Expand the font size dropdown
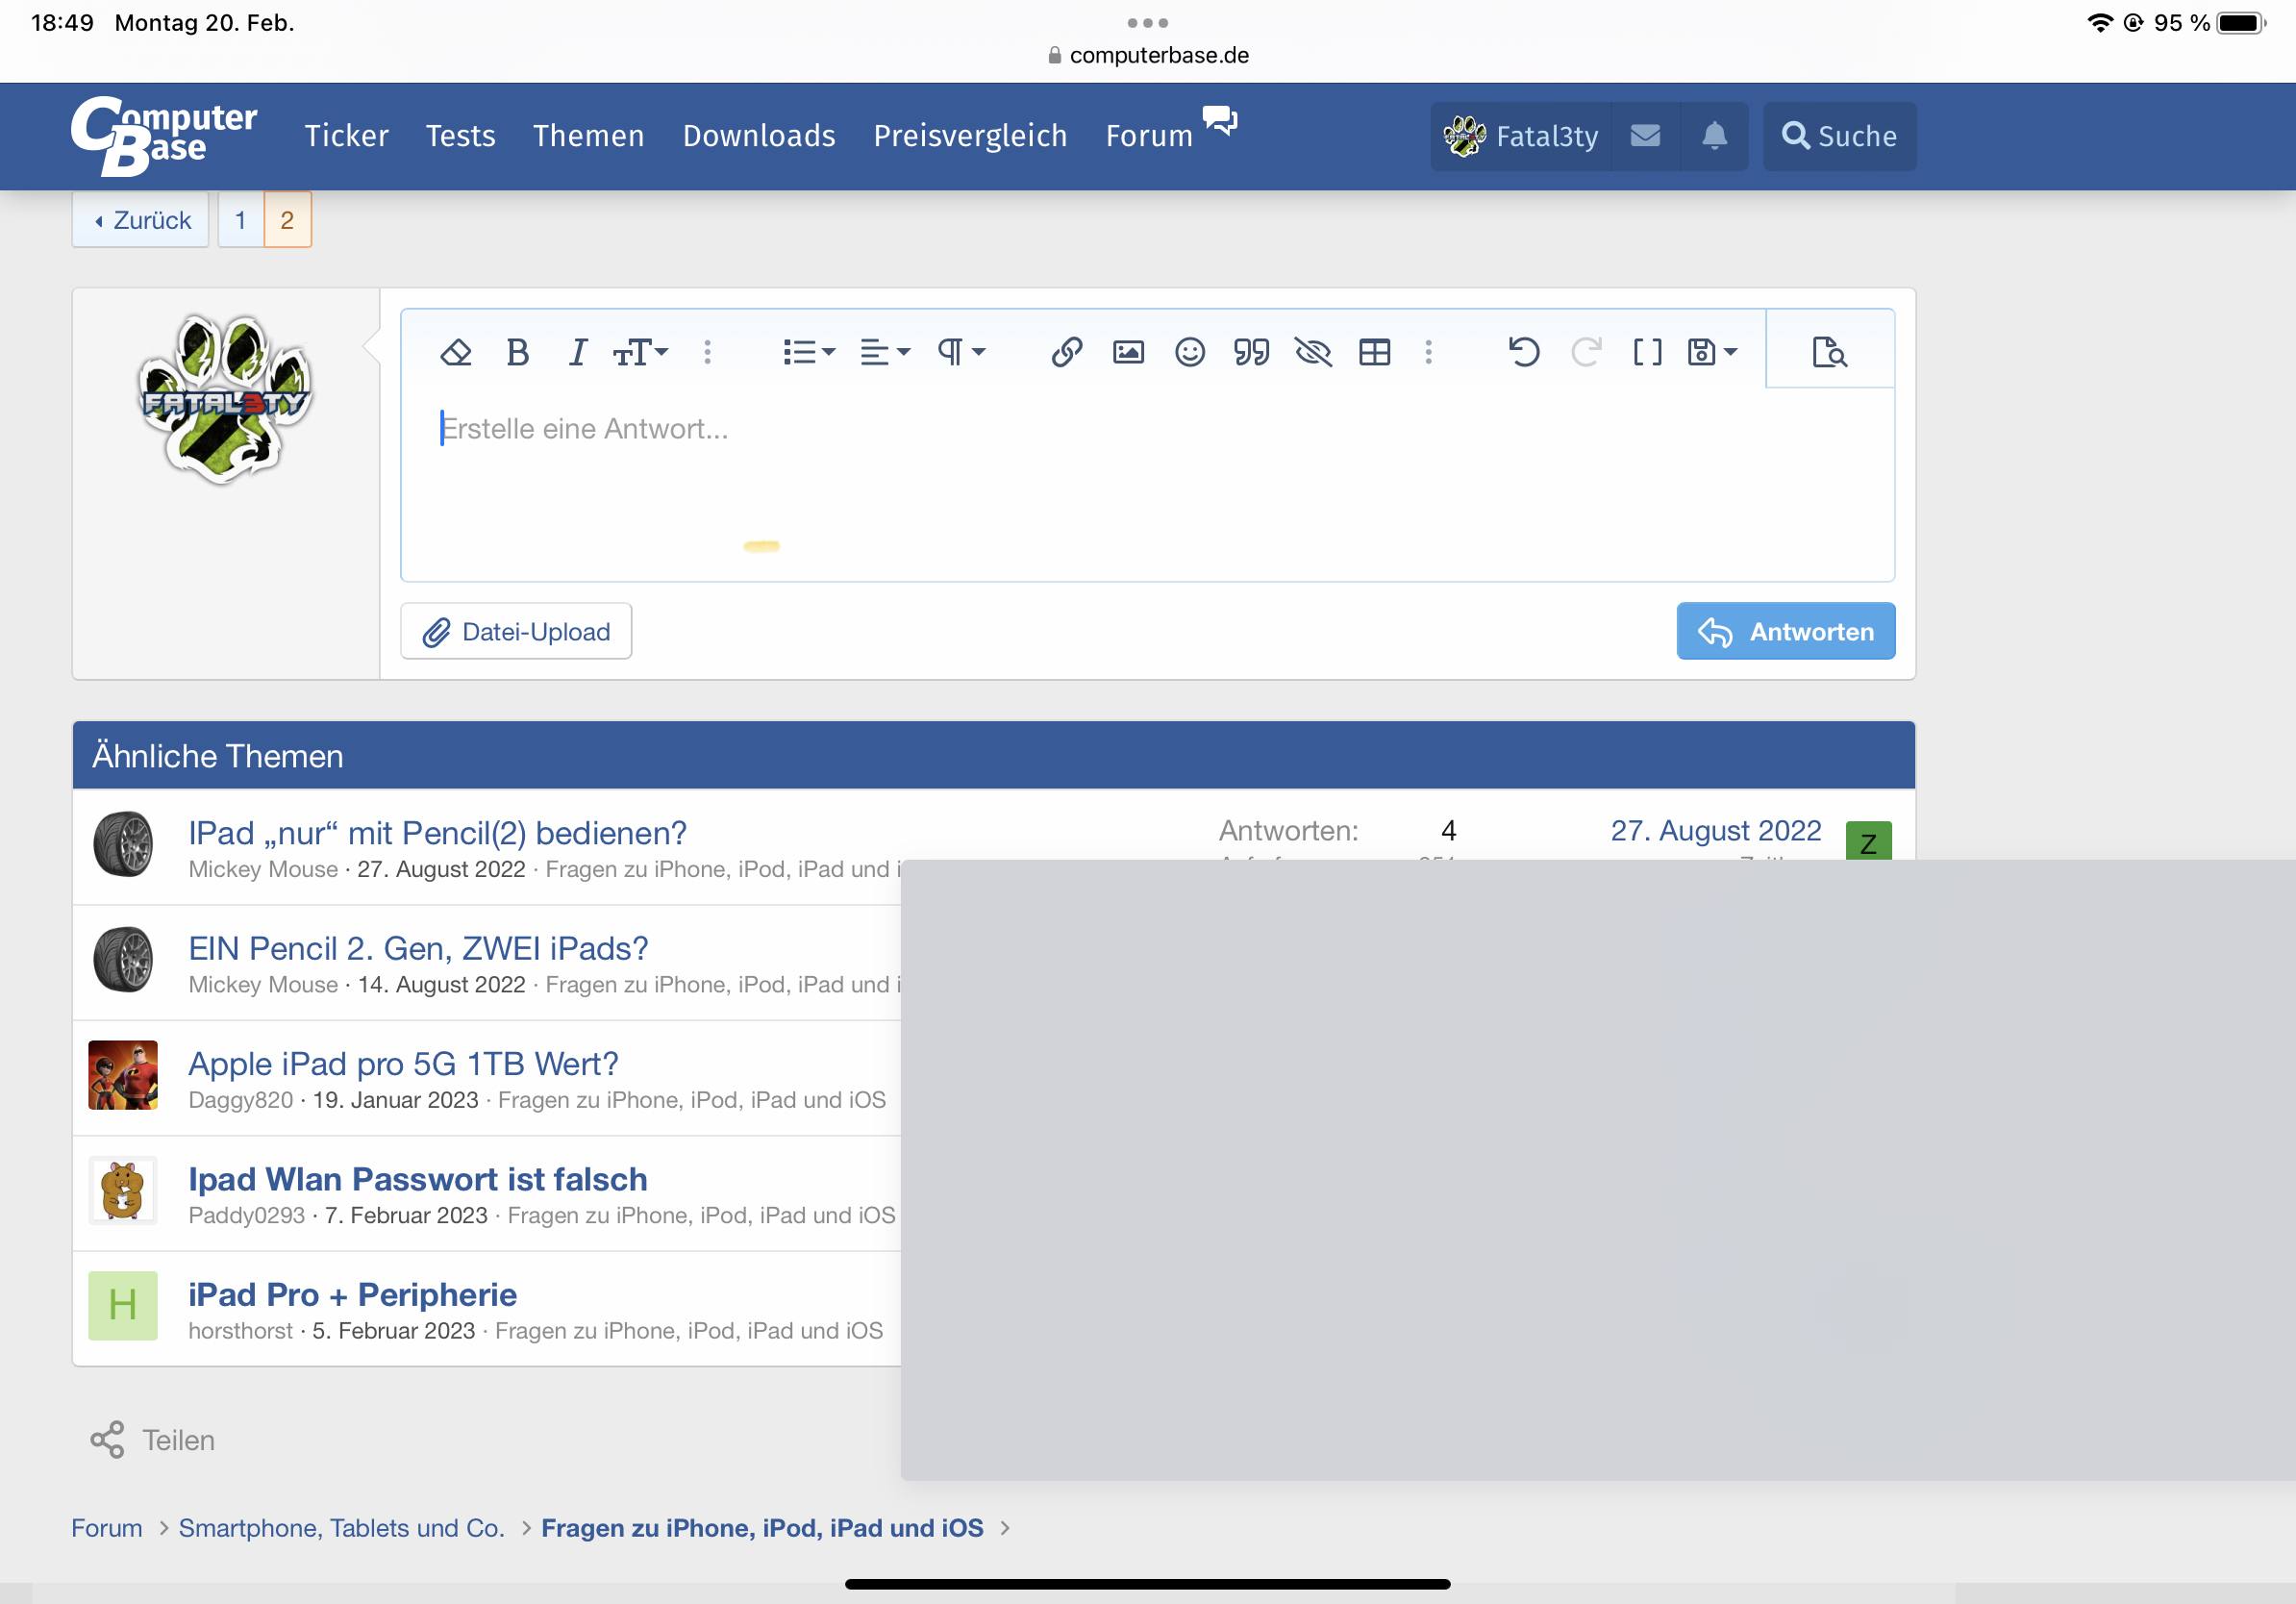The height and width of the screenshot is (1604, 2296). click(x=640, y=352)
